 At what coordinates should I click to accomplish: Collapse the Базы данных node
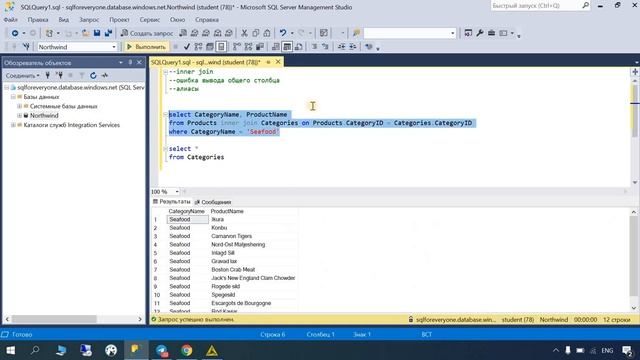pyautogui.click(x=13, y=97)
